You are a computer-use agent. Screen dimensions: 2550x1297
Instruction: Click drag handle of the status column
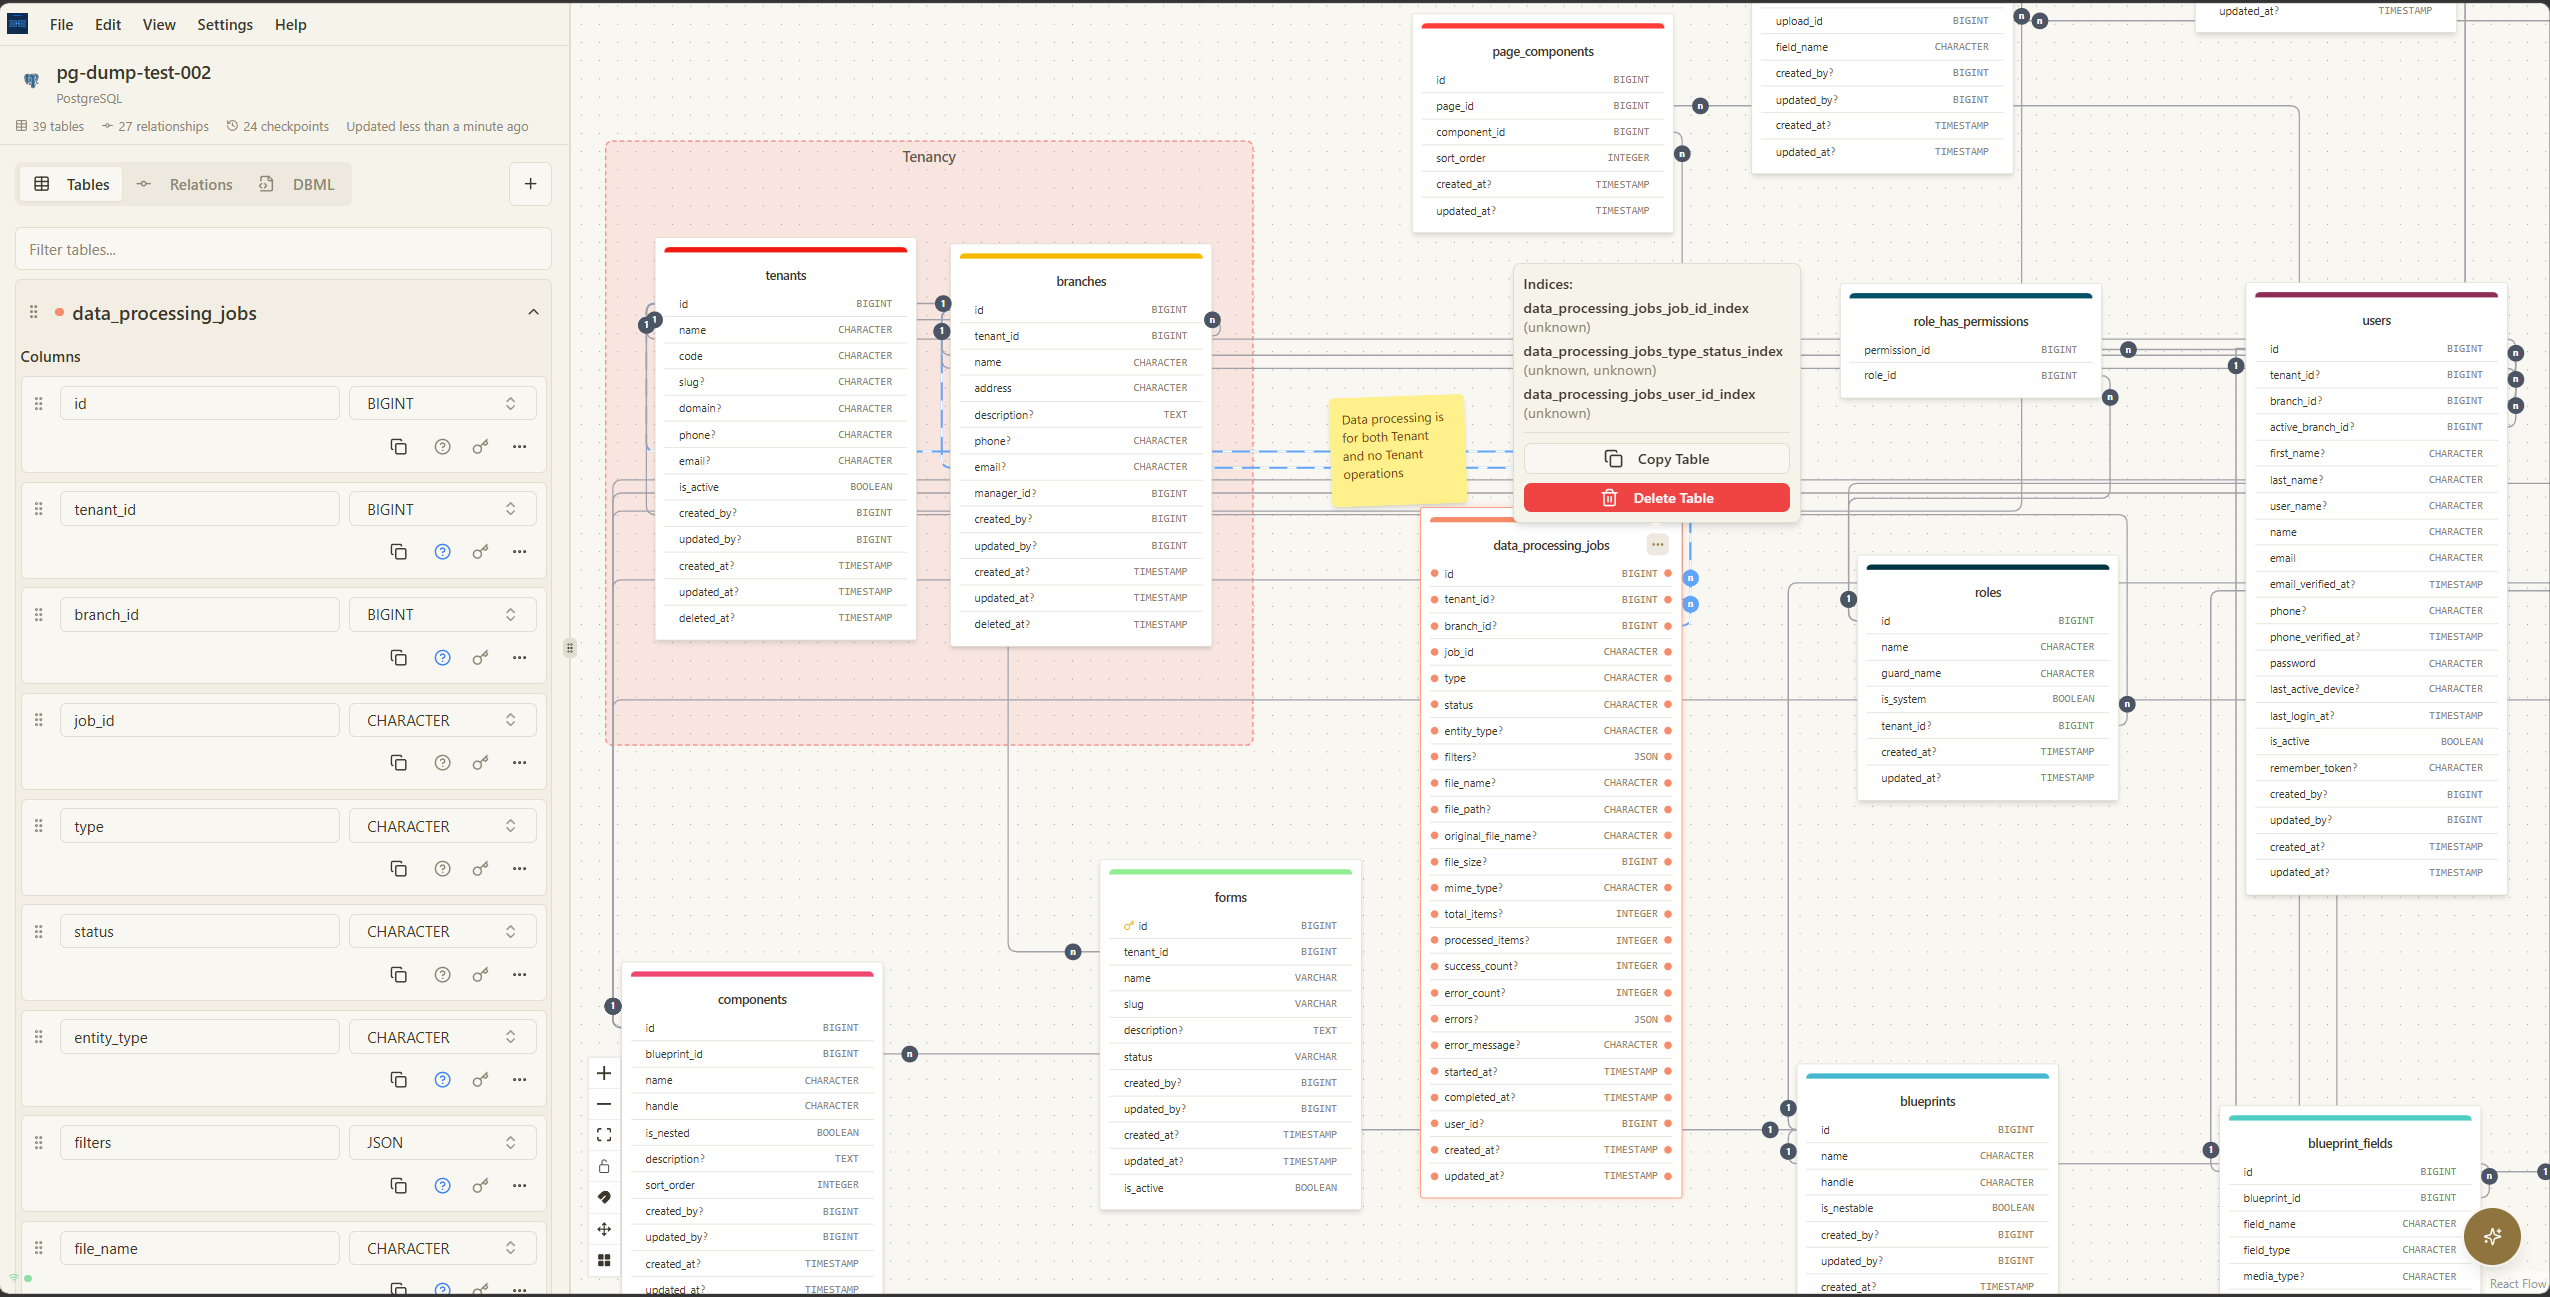click(x=39, y=932)
